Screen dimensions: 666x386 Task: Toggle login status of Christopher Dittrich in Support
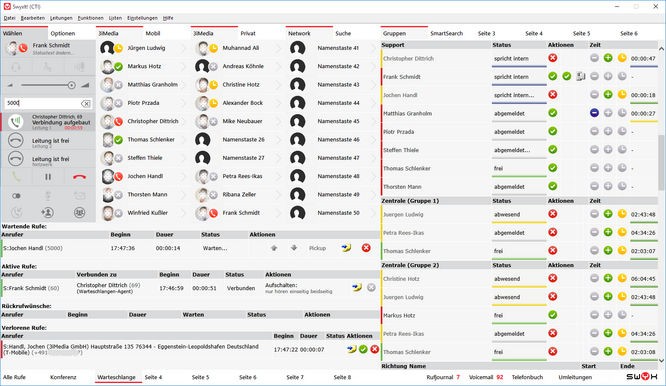point(553,58)
